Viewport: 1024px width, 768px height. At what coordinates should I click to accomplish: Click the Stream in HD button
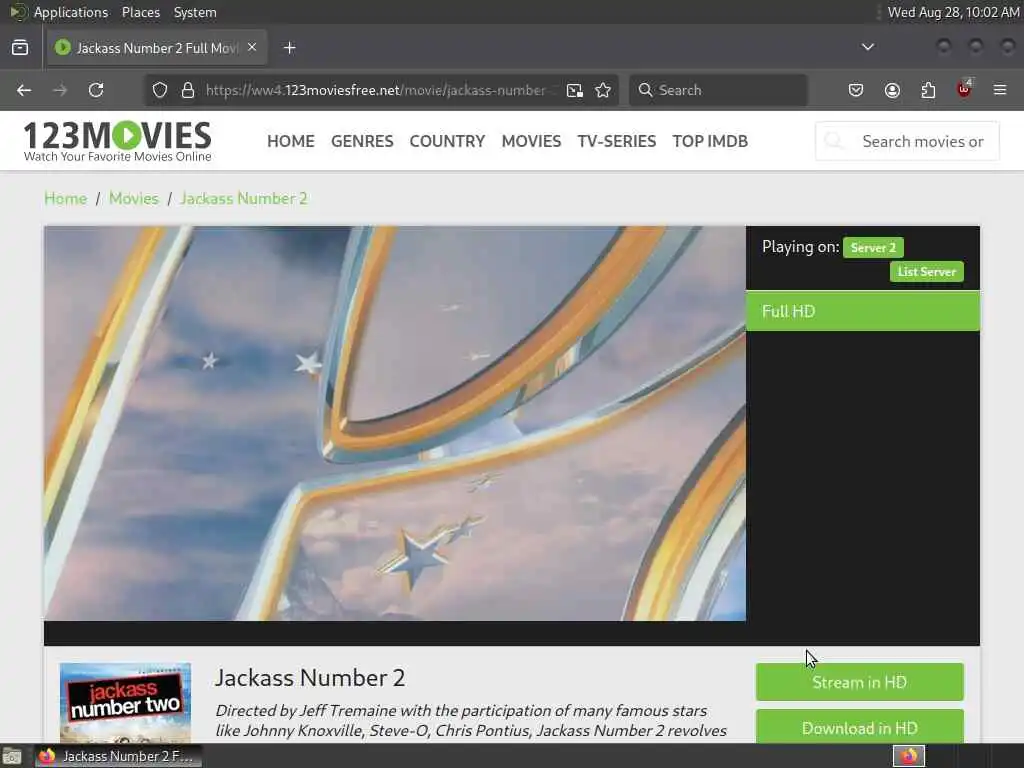click(x=859, y=682)
